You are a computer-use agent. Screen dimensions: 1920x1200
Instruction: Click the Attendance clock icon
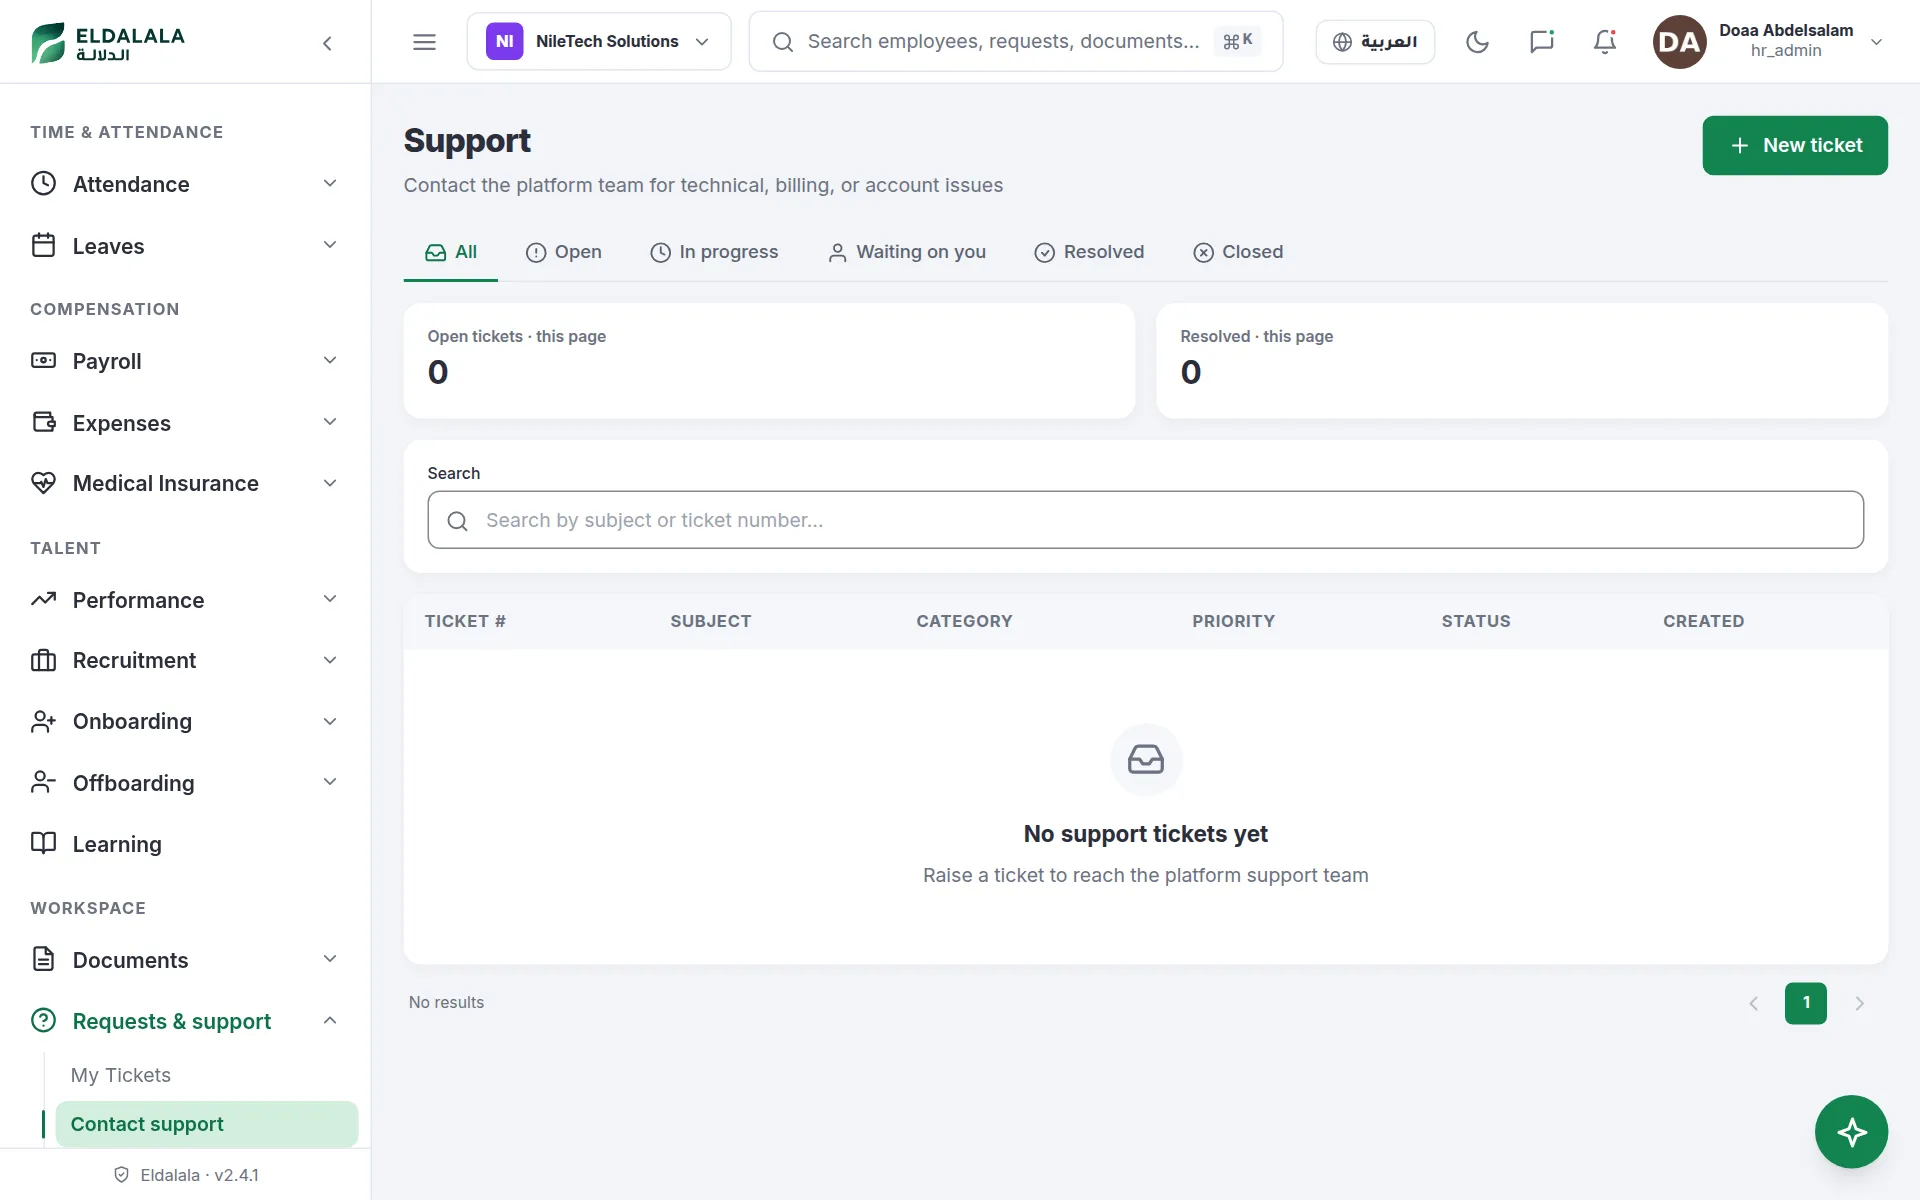(43, 184)
